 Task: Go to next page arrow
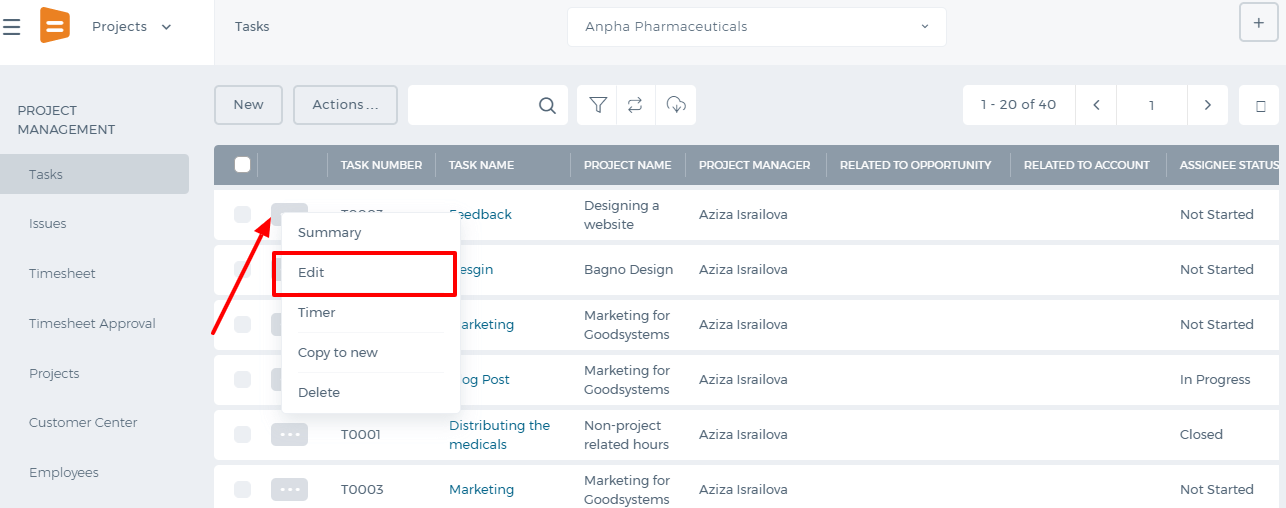pos(1208,105)
